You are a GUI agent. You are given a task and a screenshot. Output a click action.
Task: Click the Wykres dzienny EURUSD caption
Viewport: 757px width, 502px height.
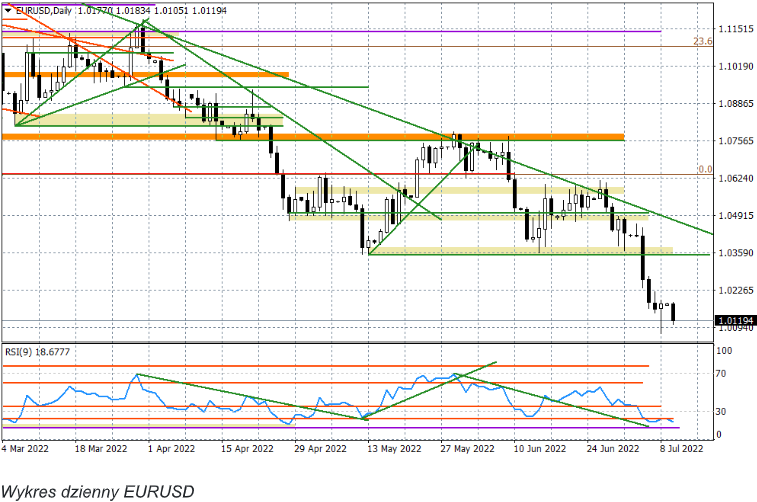[x=96, y=490]
